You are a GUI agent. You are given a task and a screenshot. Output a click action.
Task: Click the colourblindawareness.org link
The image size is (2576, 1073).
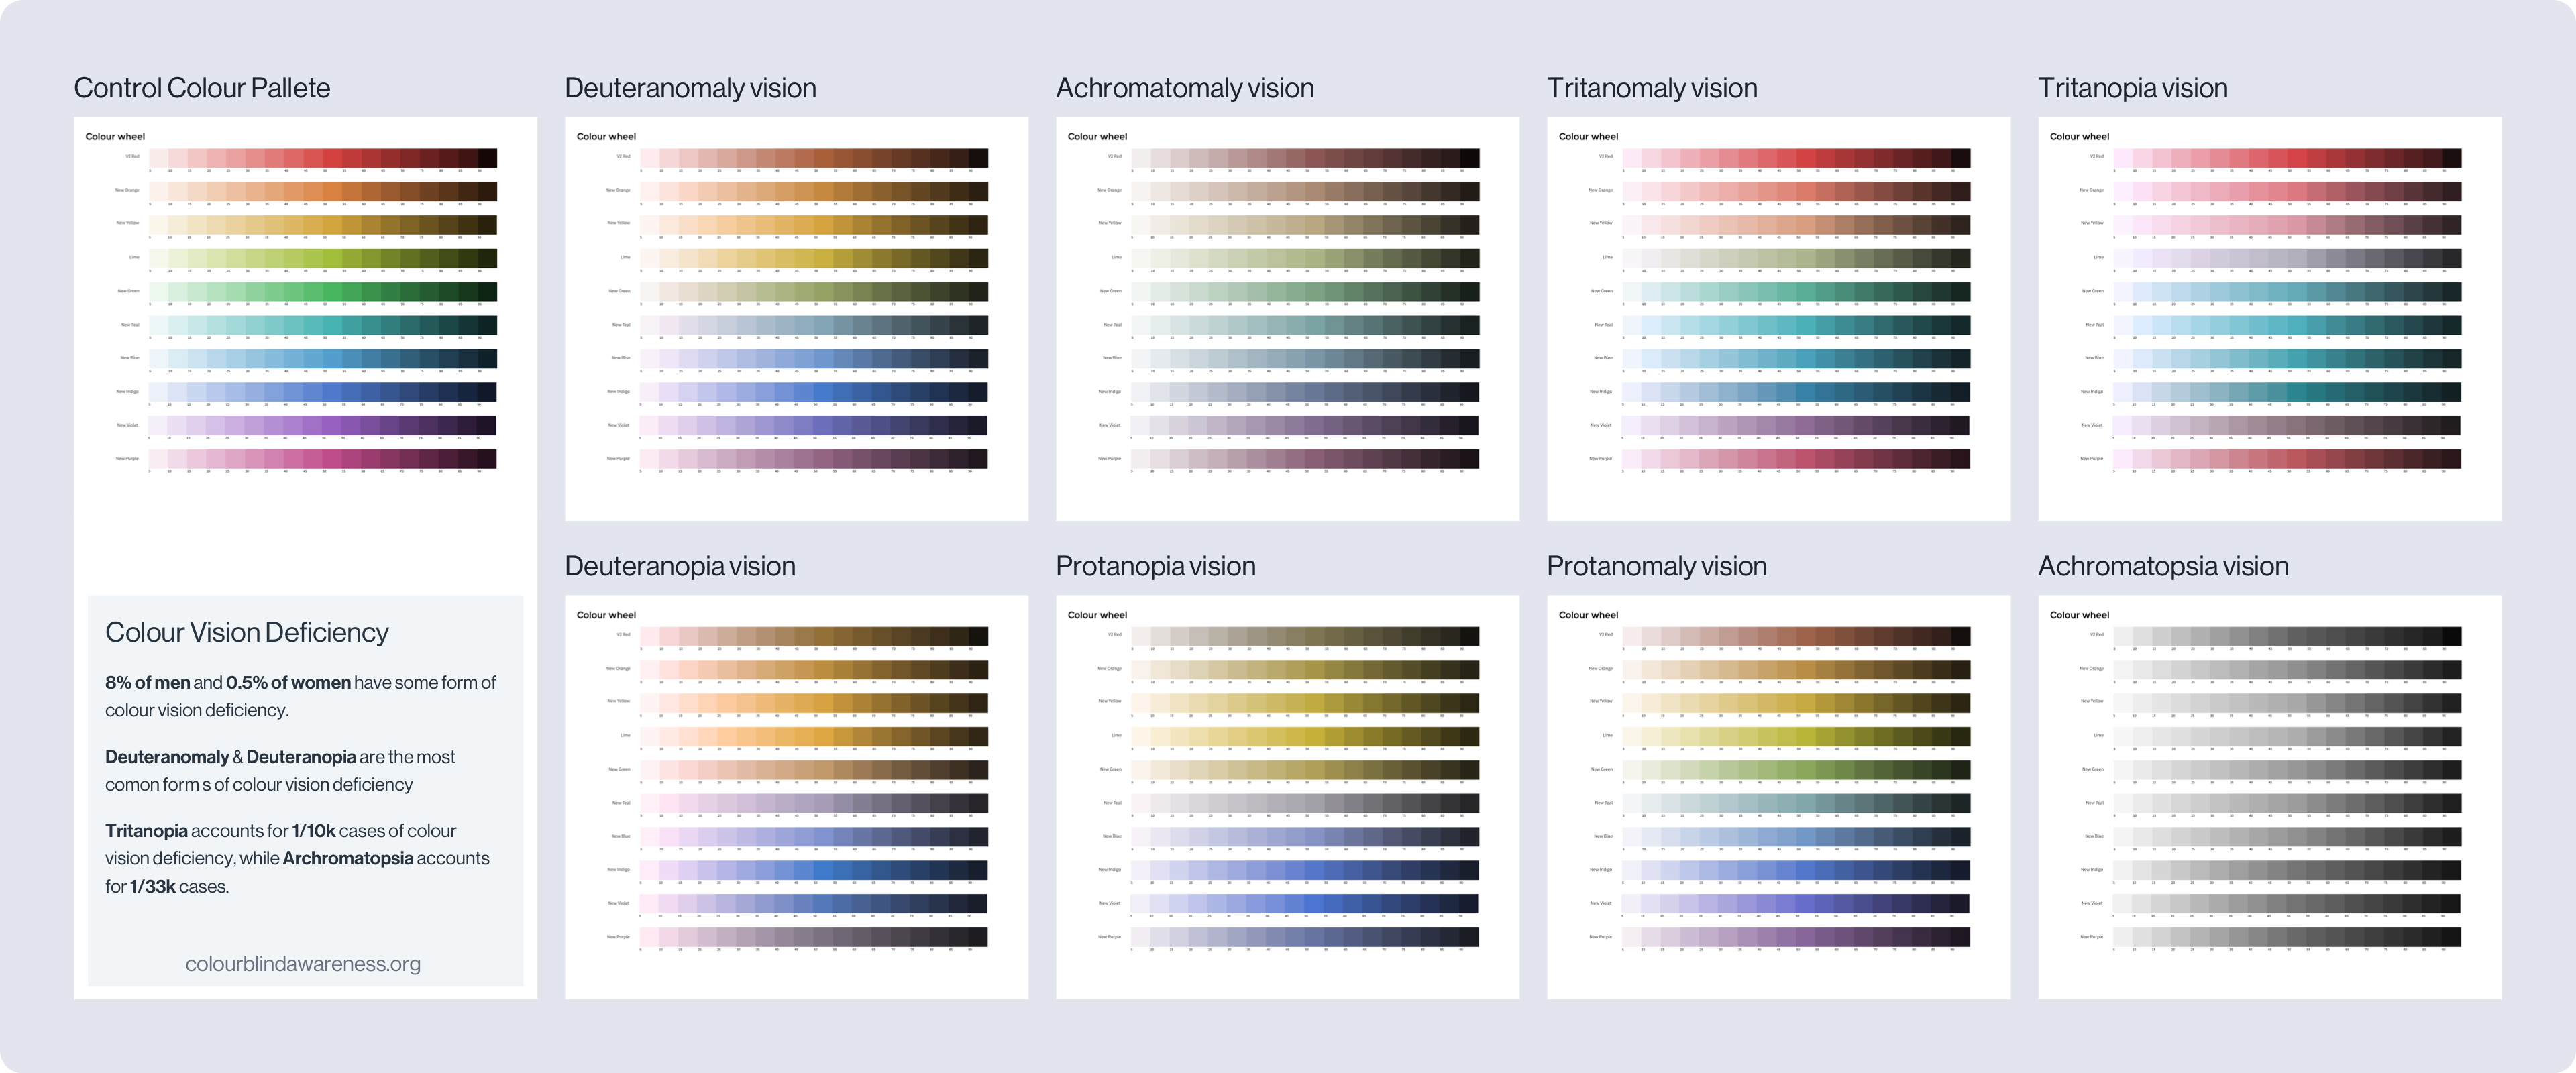point(302,963)
